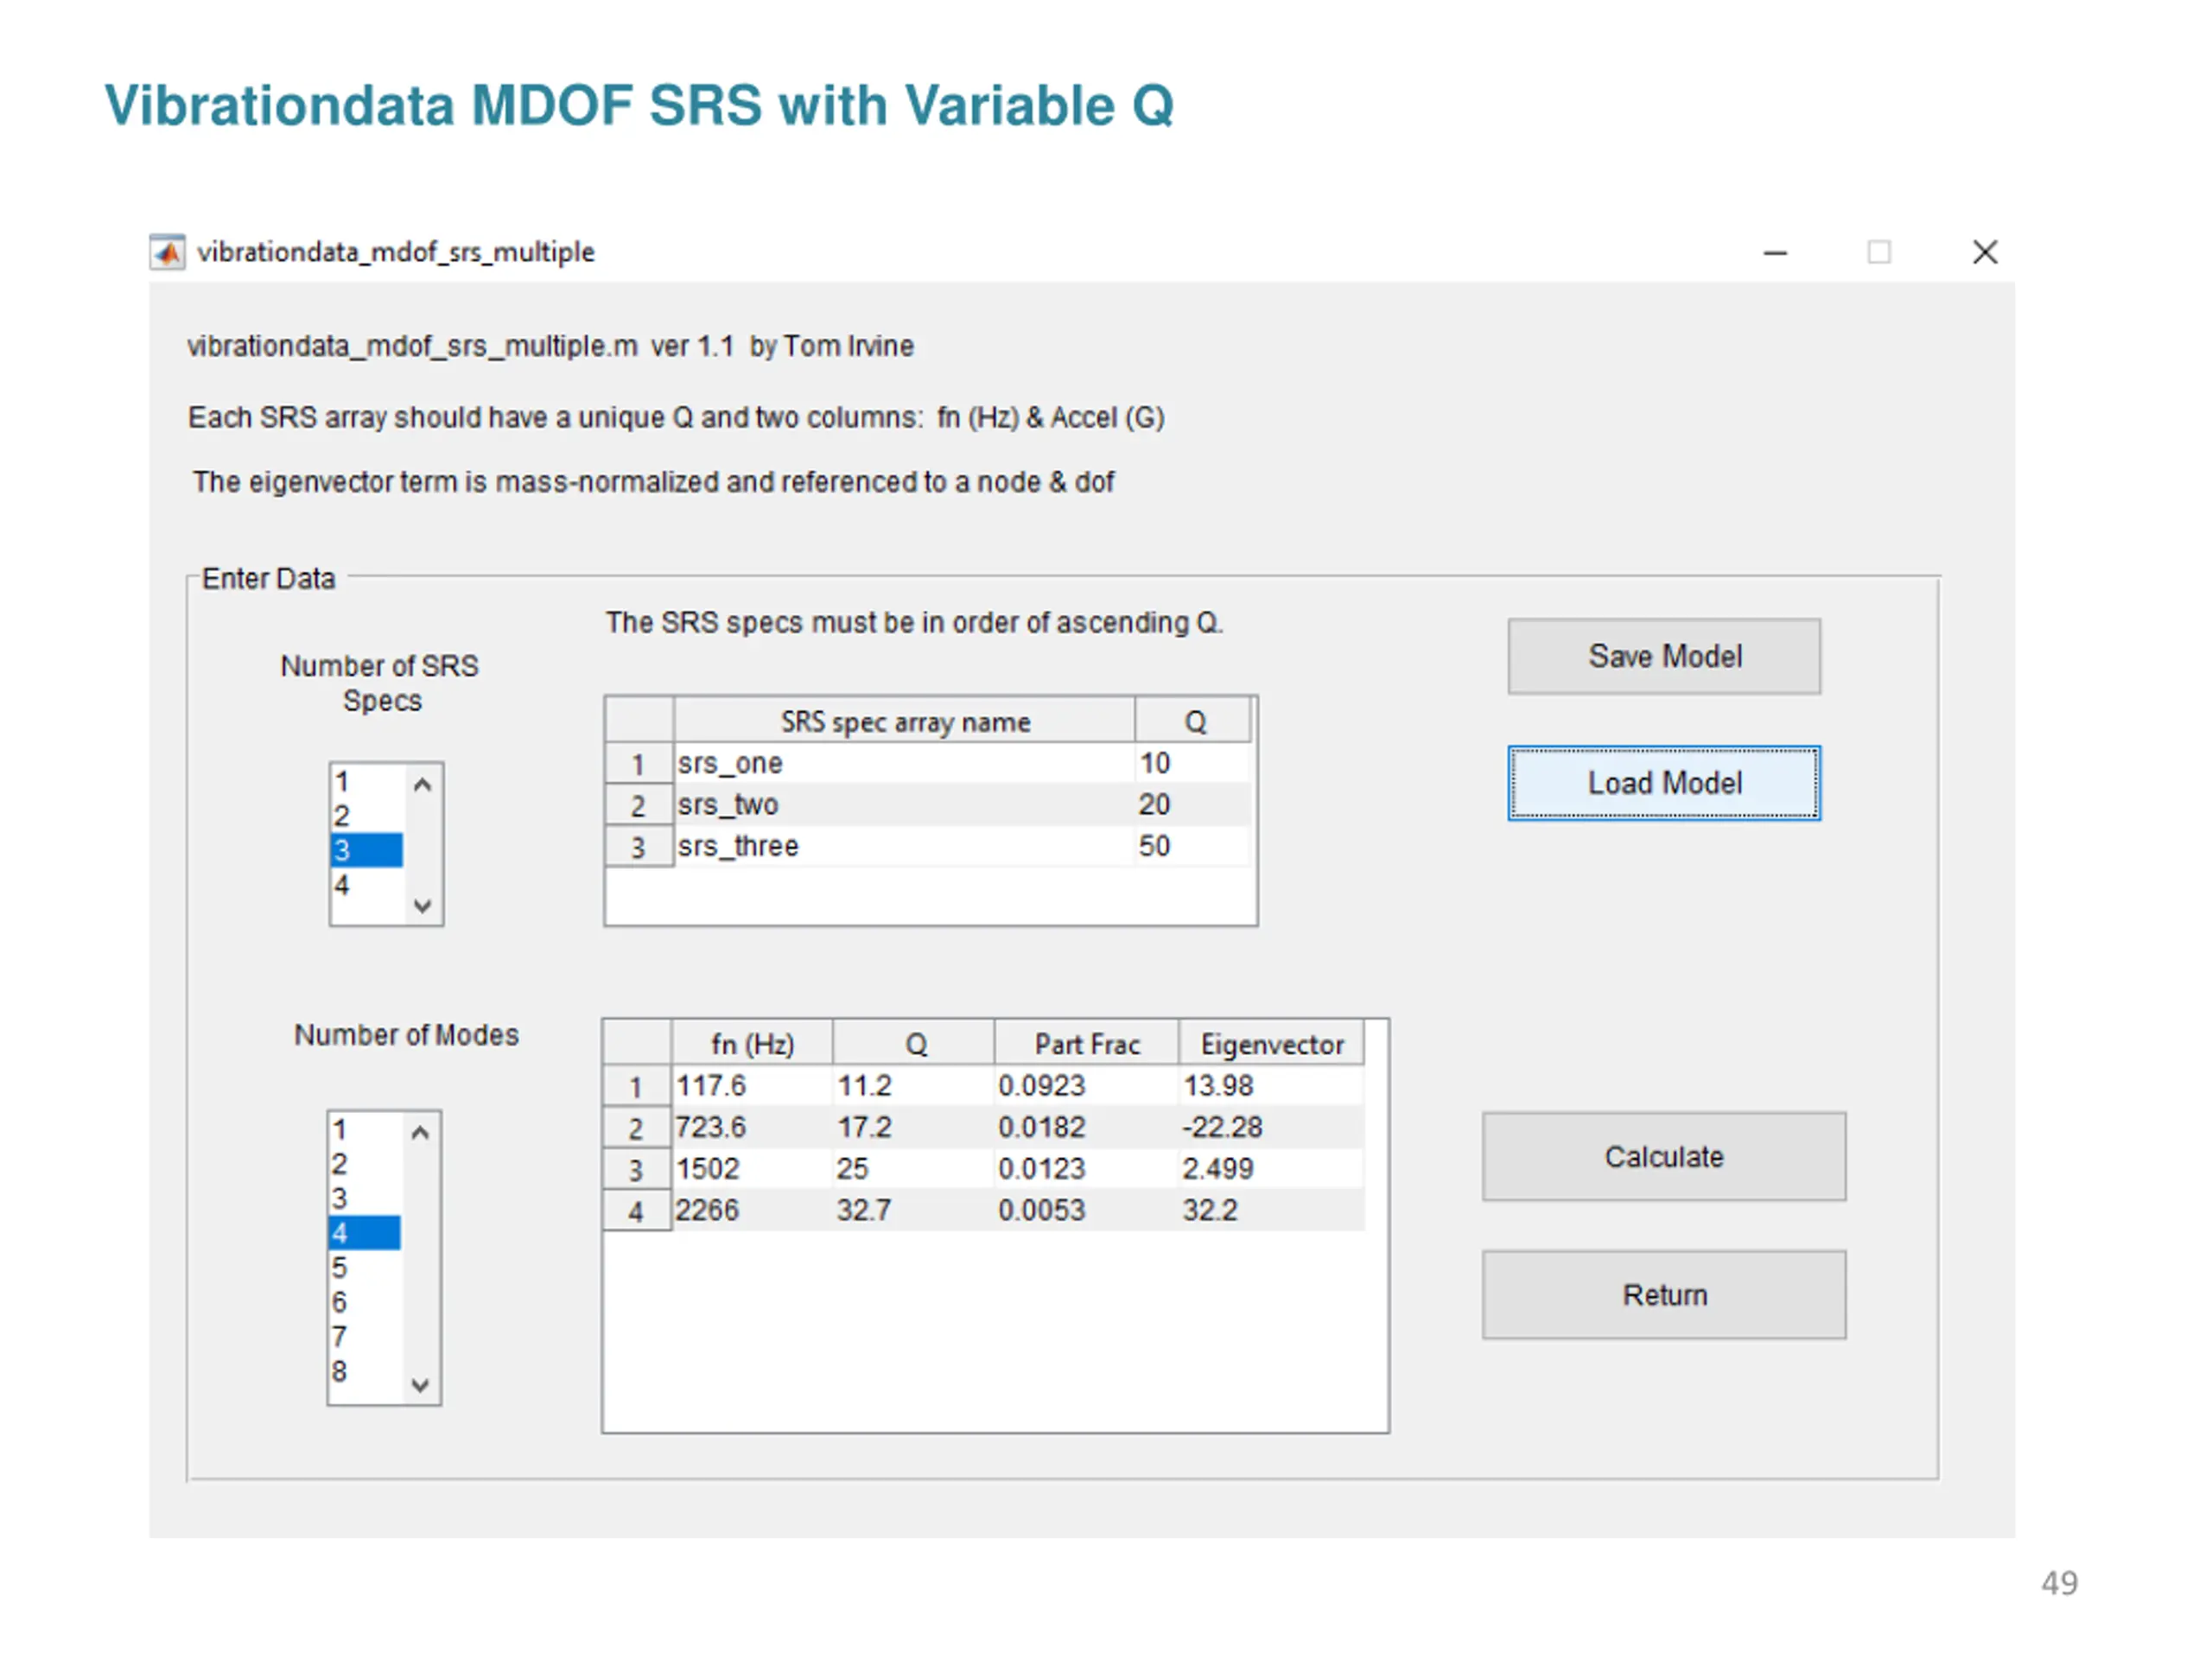Click Q cell 11.2 in modes table
Image resolution: width=2212 pixels, height=1659 pixels.
pos(914,1086)
